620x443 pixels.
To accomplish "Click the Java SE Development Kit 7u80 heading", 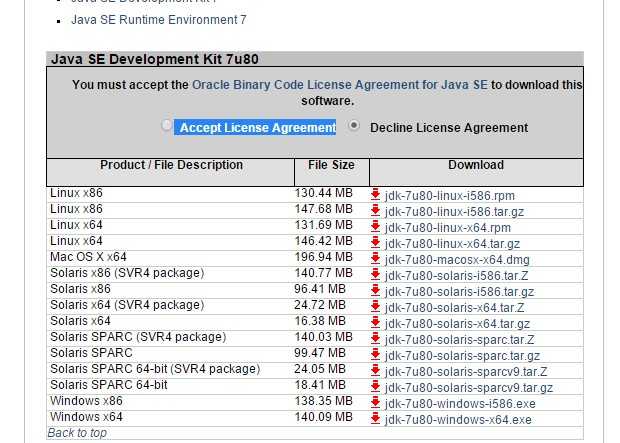I will (x=155, y=59).
